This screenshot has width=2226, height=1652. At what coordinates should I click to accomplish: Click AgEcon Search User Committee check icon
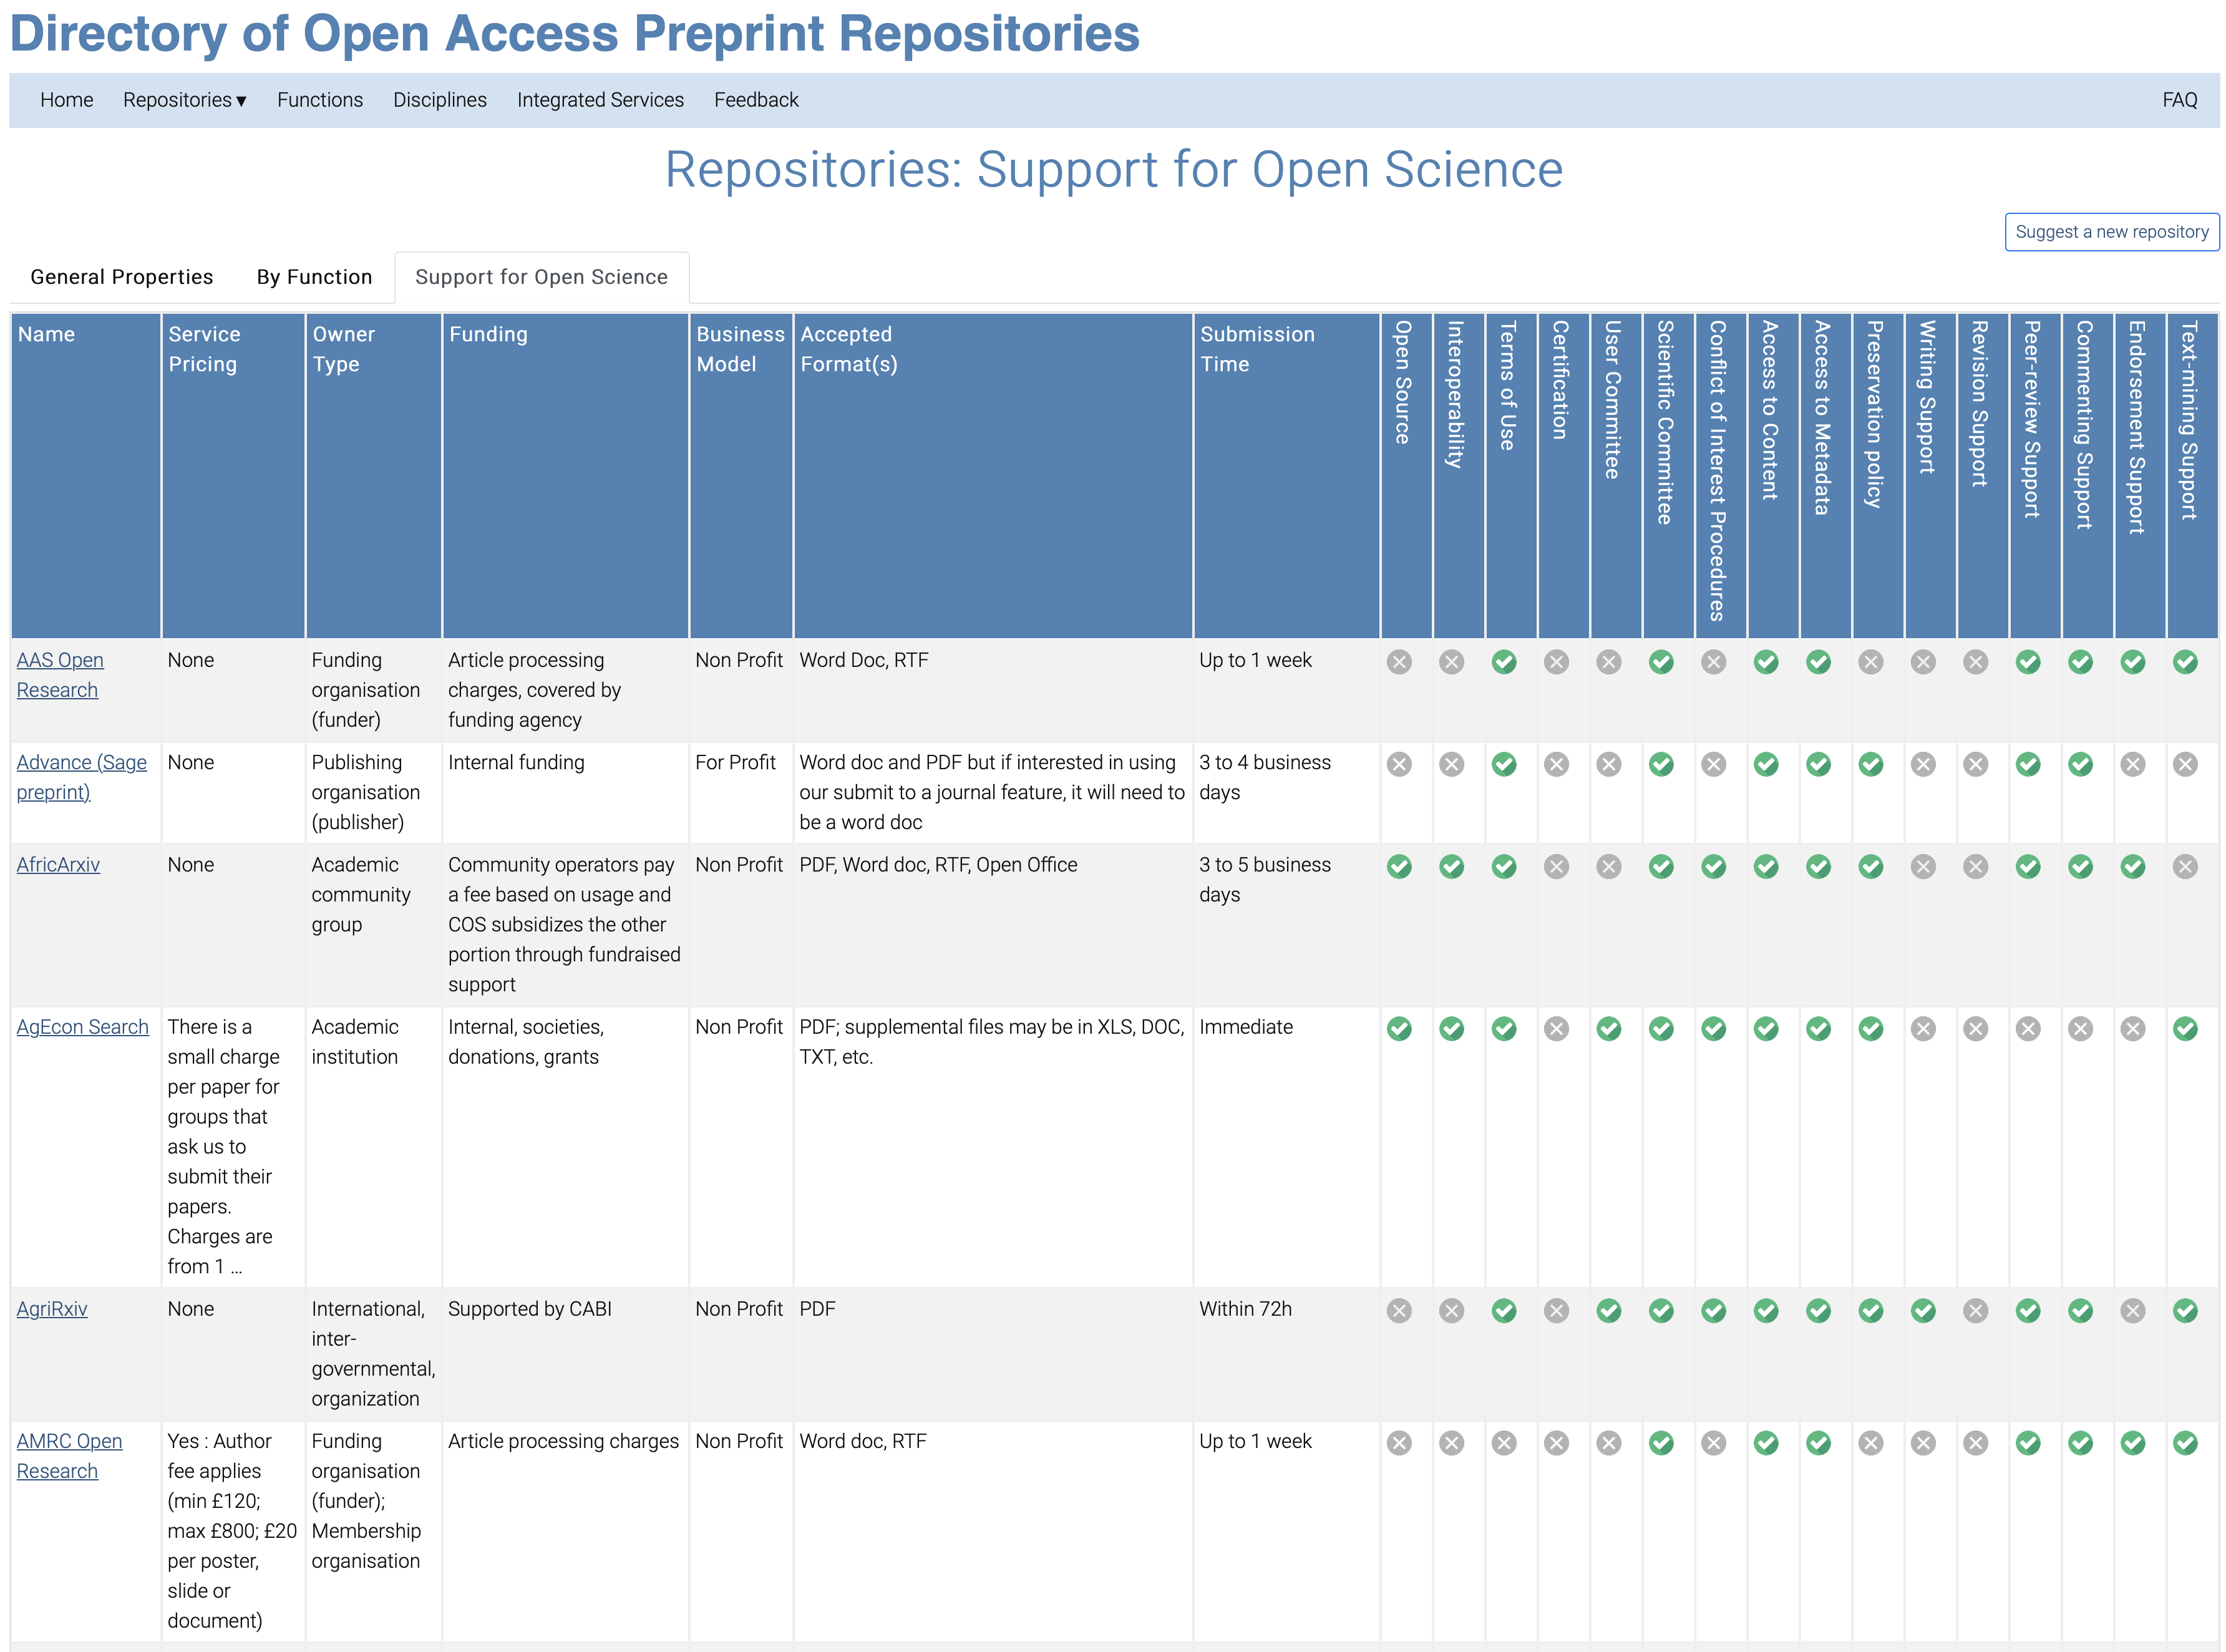(1608, 1028)
